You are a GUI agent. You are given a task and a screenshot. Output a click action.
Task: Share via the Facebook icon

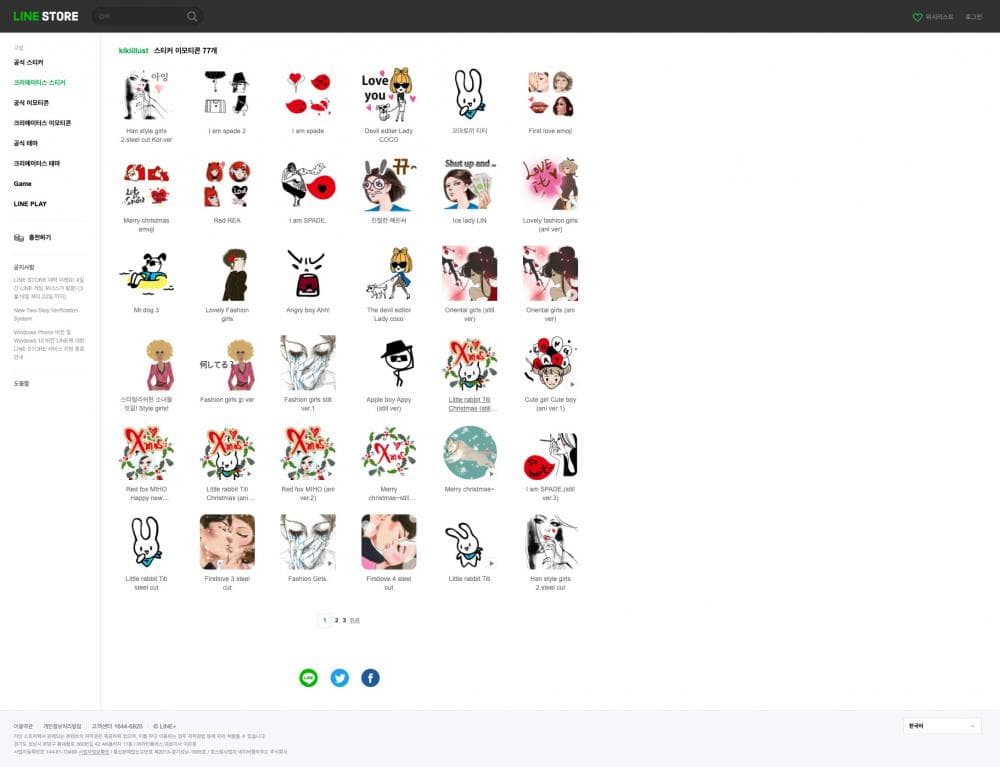(x=370, y=678)
